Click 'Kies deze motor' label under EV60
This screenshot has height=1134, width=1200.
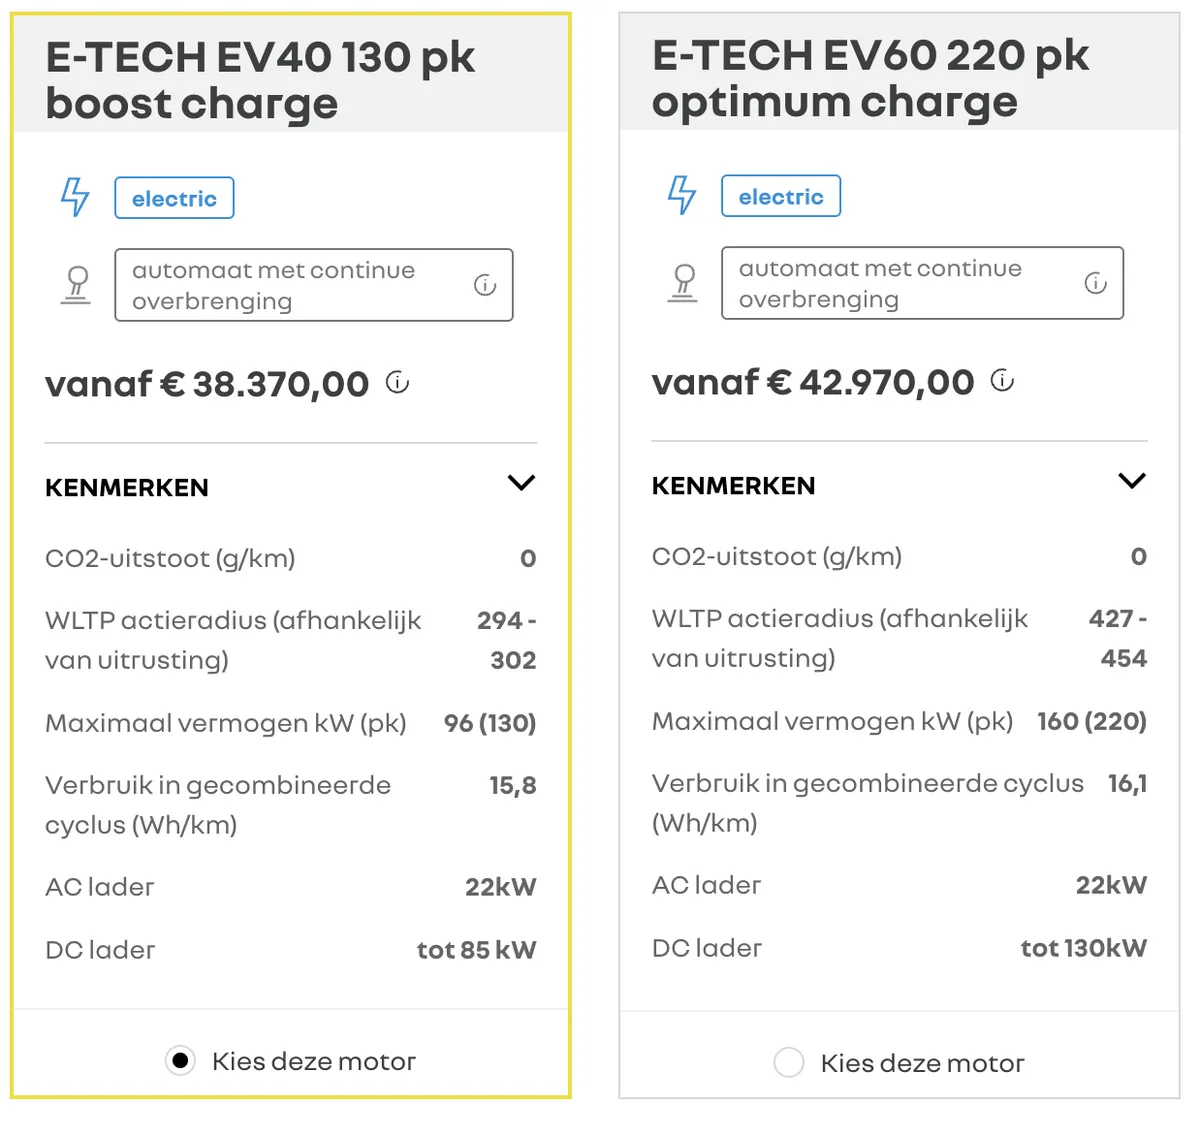coord(922,1063)
